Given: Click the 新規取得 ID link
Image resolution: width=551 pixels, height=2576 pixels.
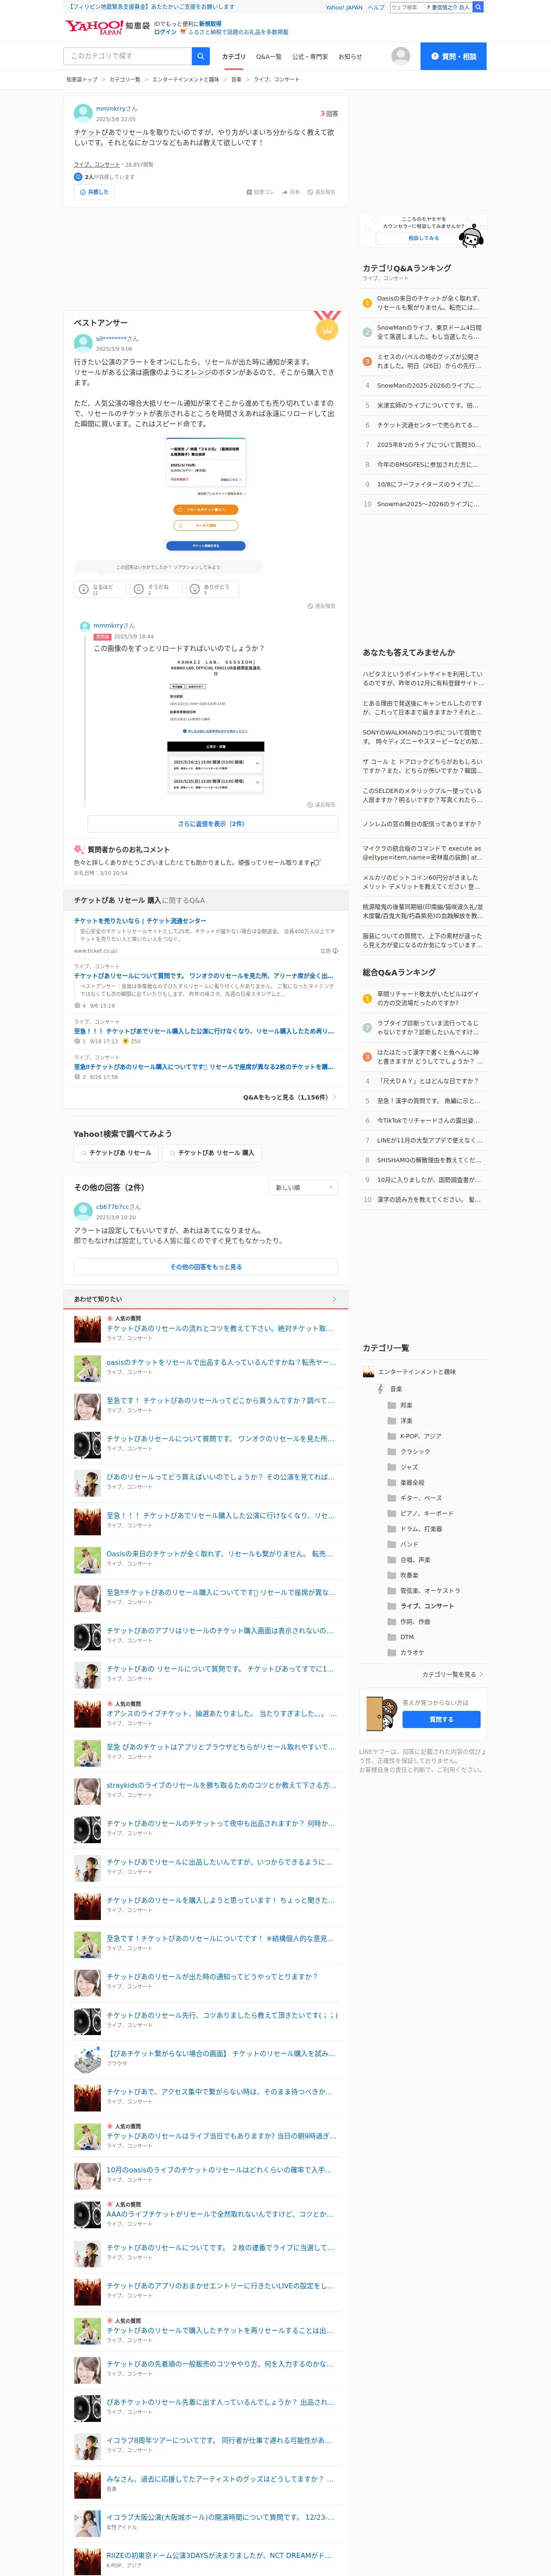Looking at the screenshot, I should point(210,23).
